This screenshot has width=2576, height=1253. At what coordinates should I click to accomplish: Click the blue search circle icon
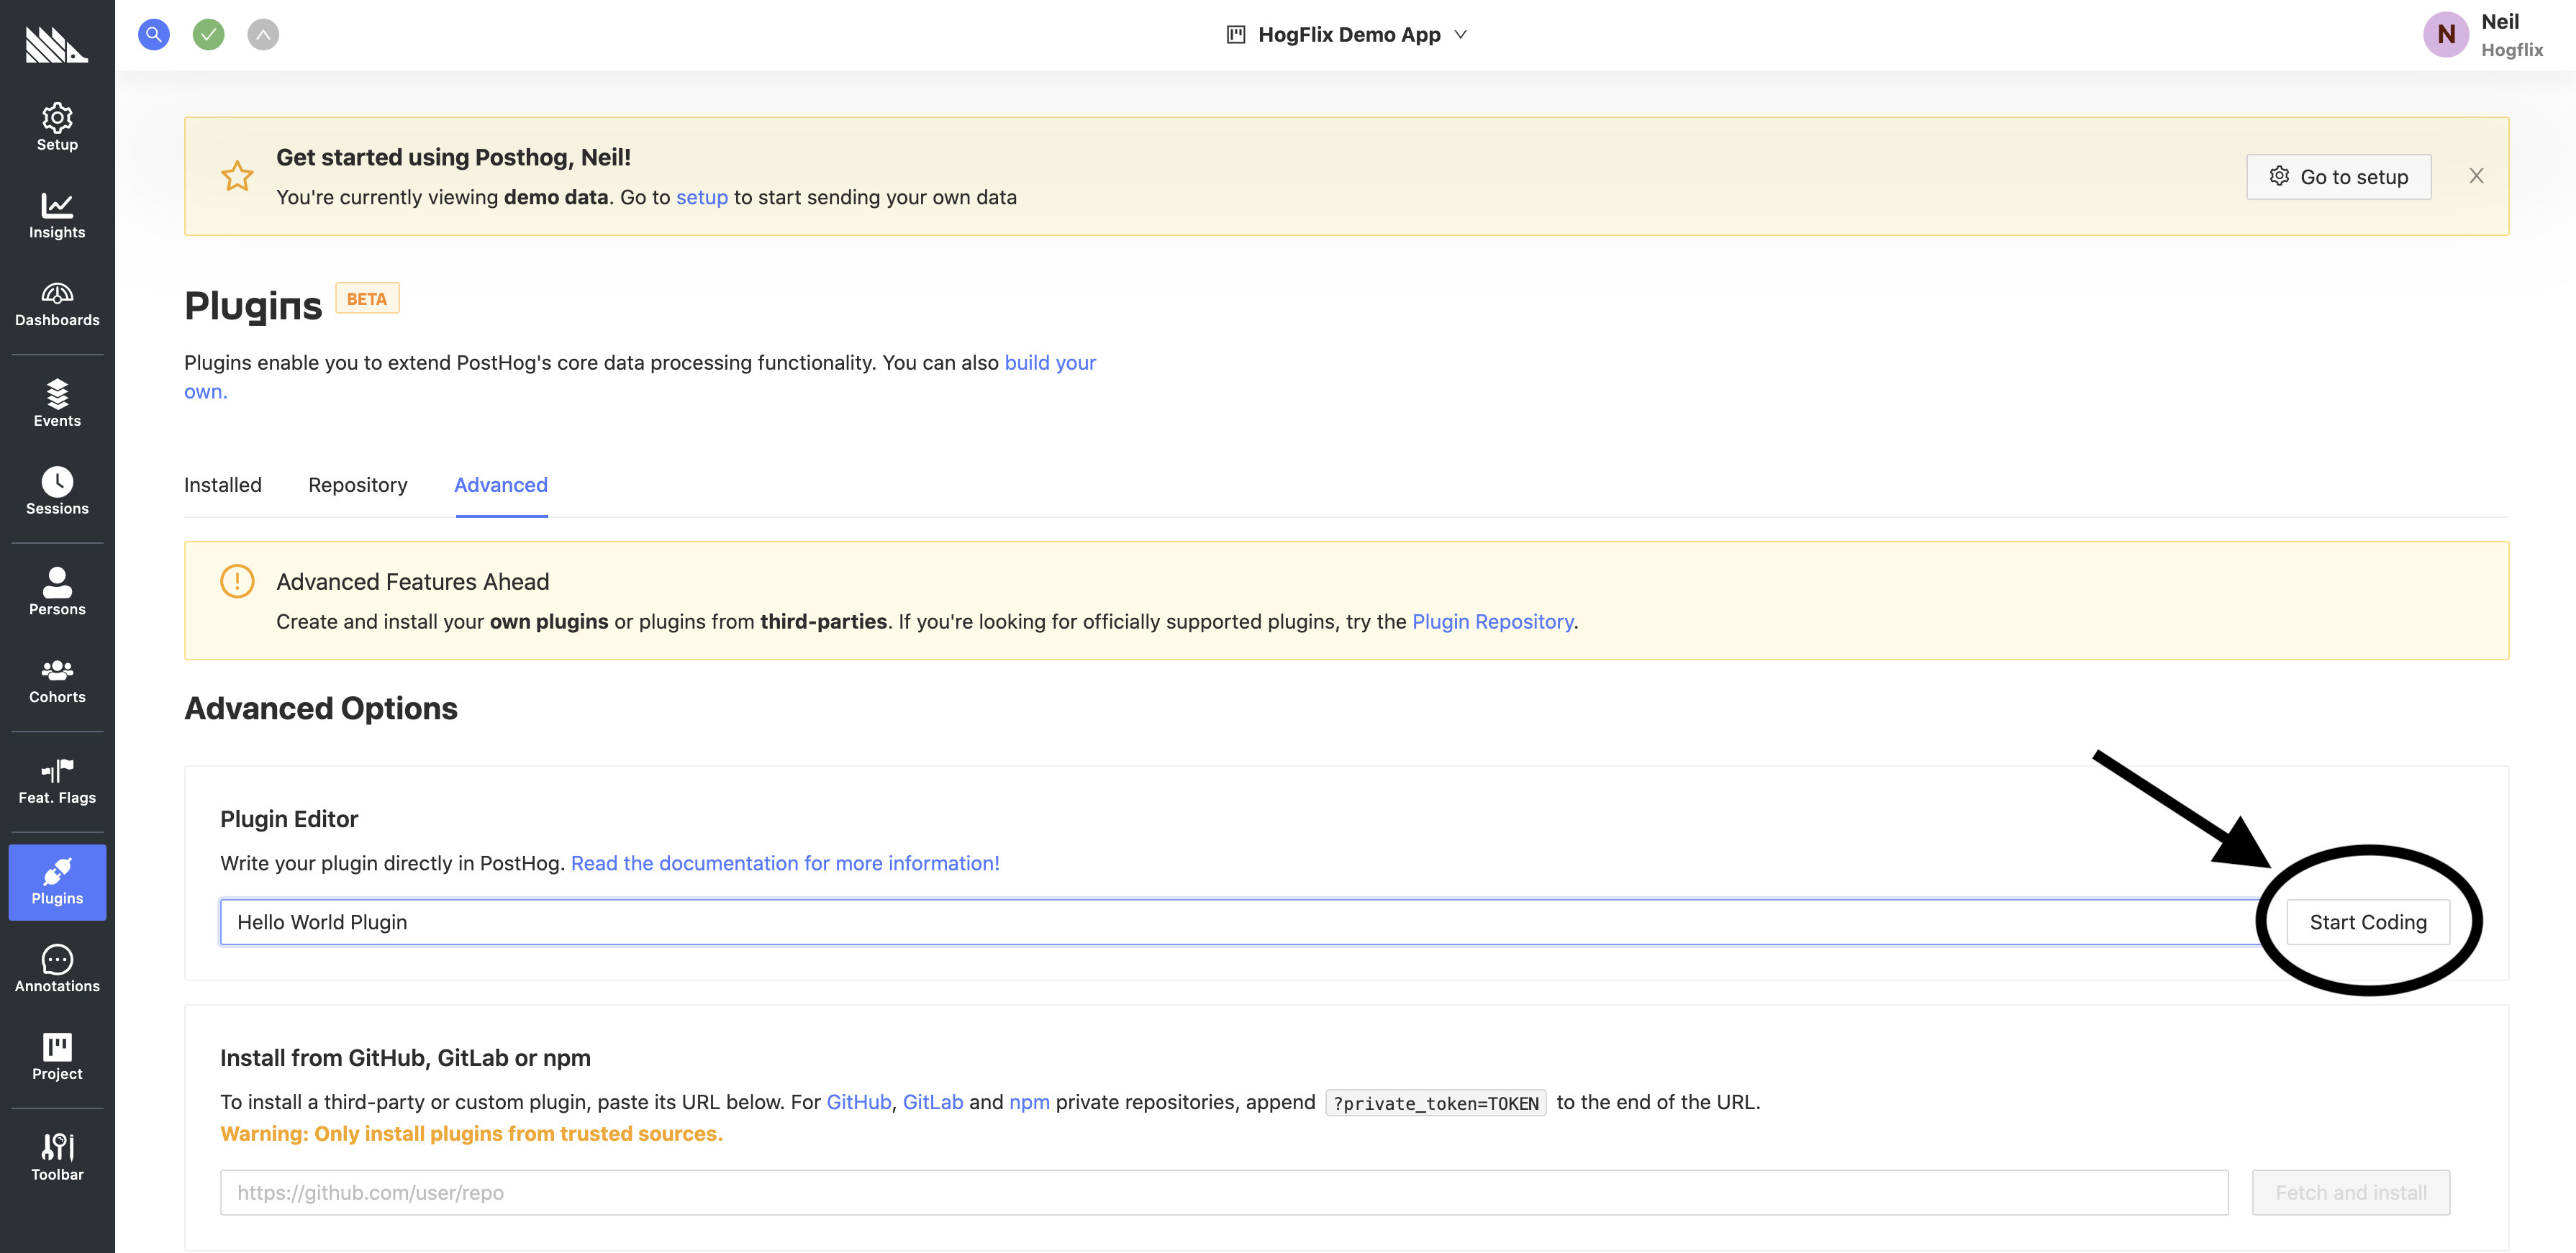[153, 35]
